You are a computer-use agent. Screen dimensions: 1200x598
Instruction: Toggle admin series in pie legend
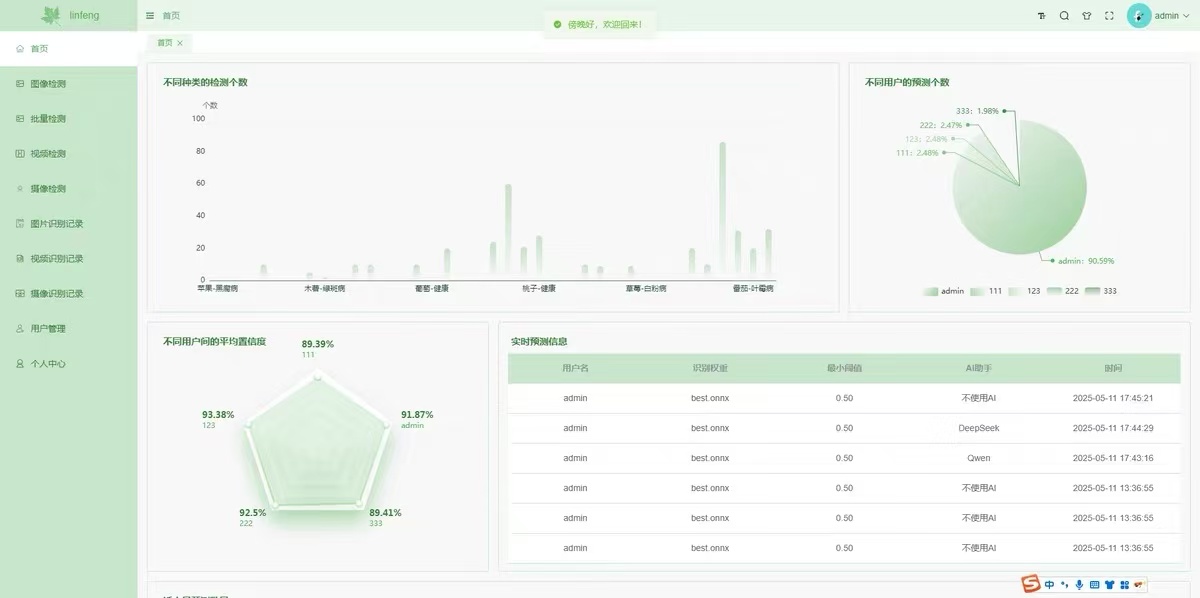pos(944,291)
